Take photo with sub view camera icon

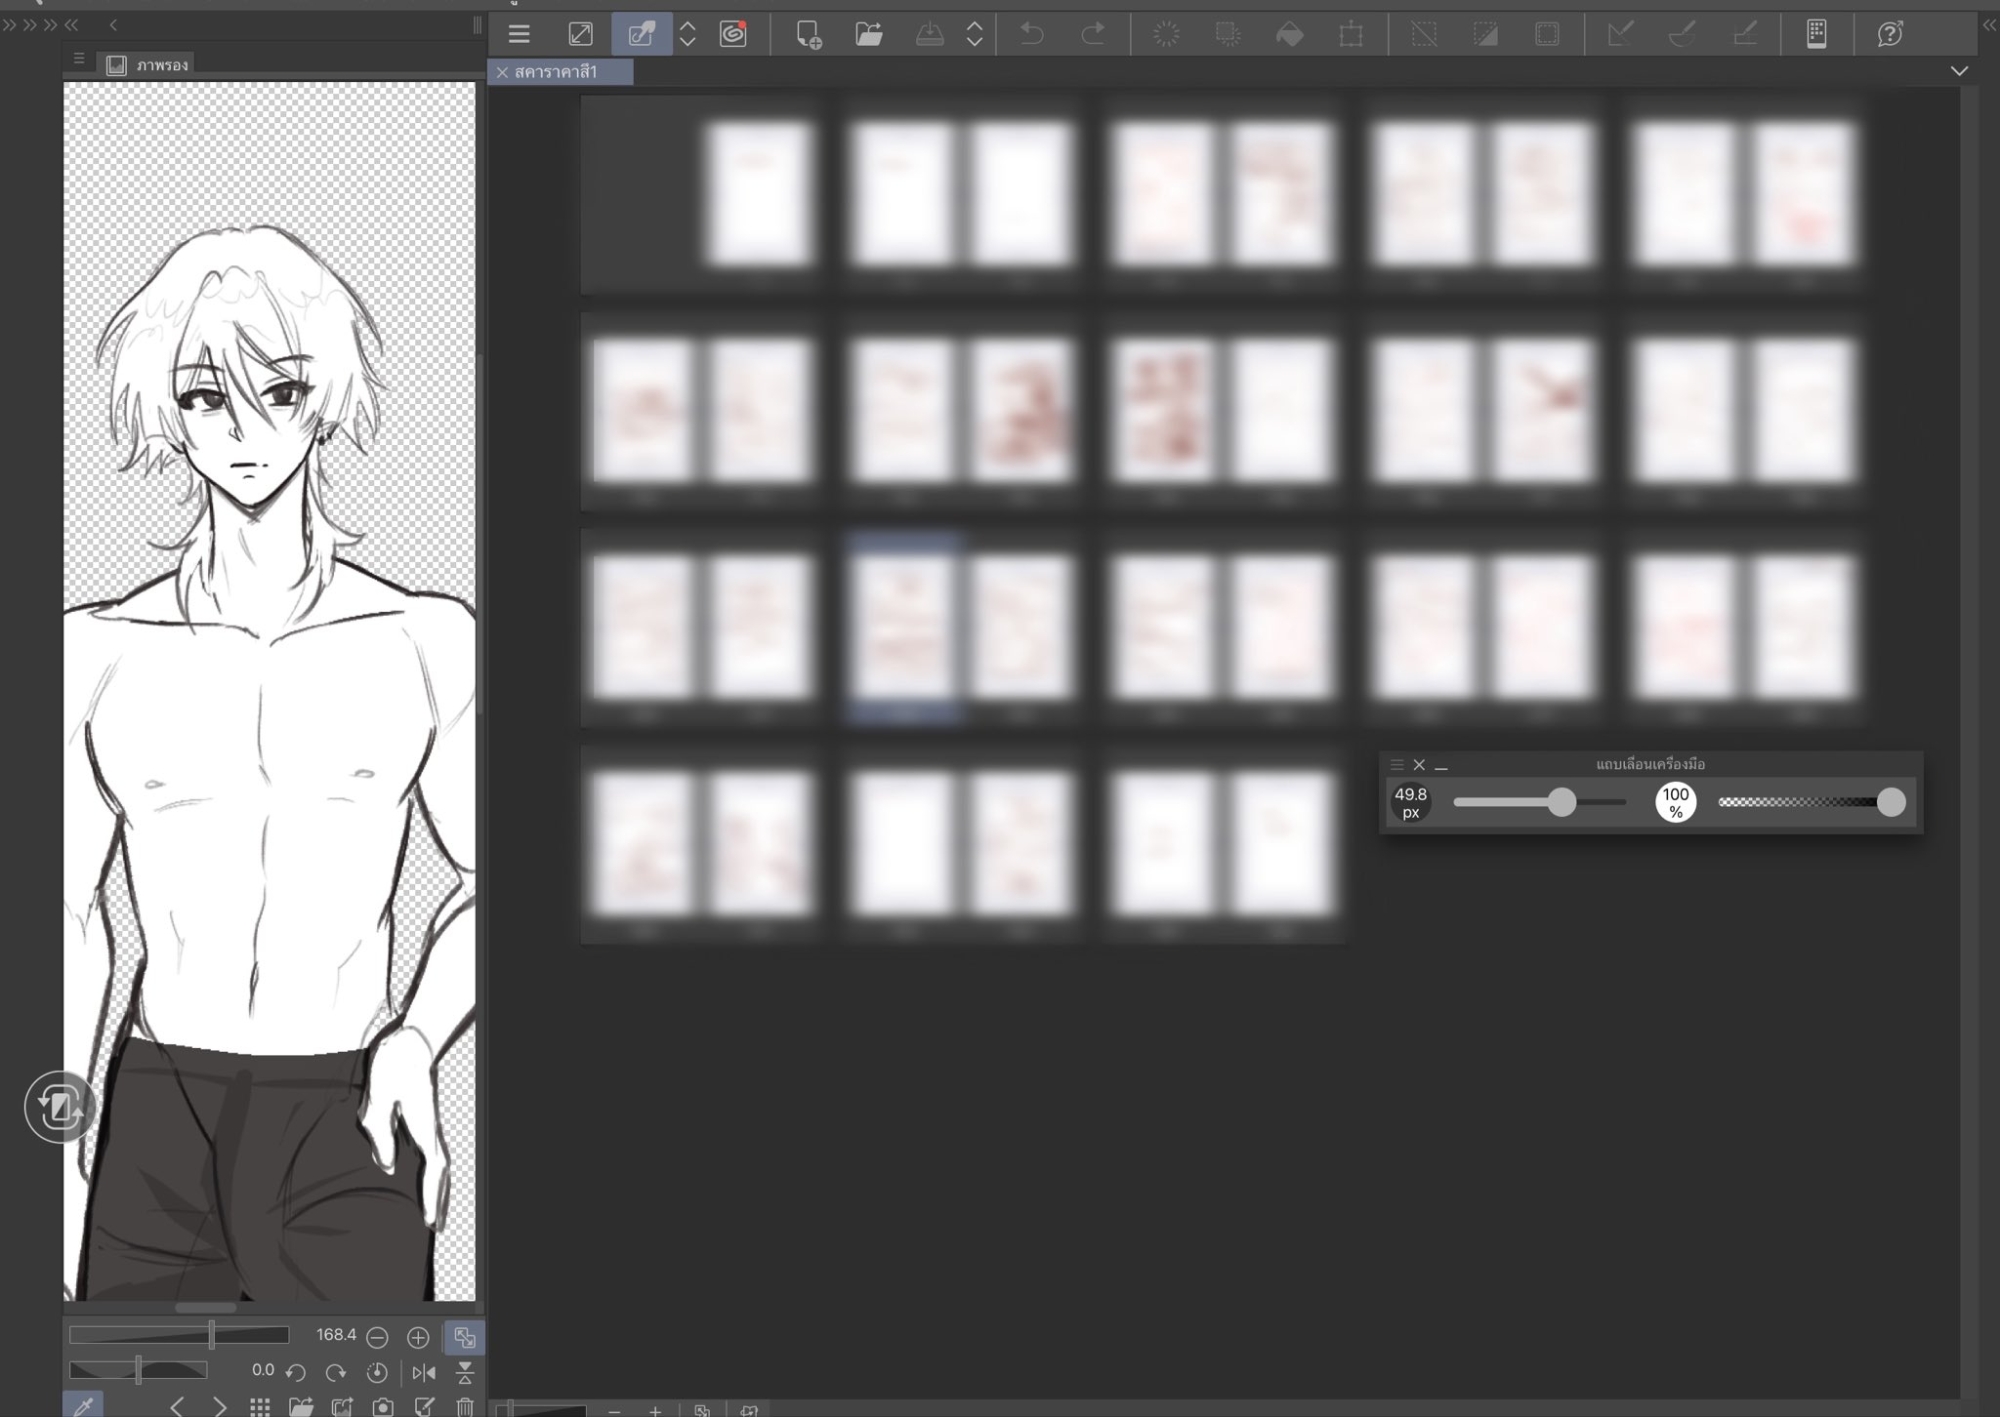click(383, 1407)
